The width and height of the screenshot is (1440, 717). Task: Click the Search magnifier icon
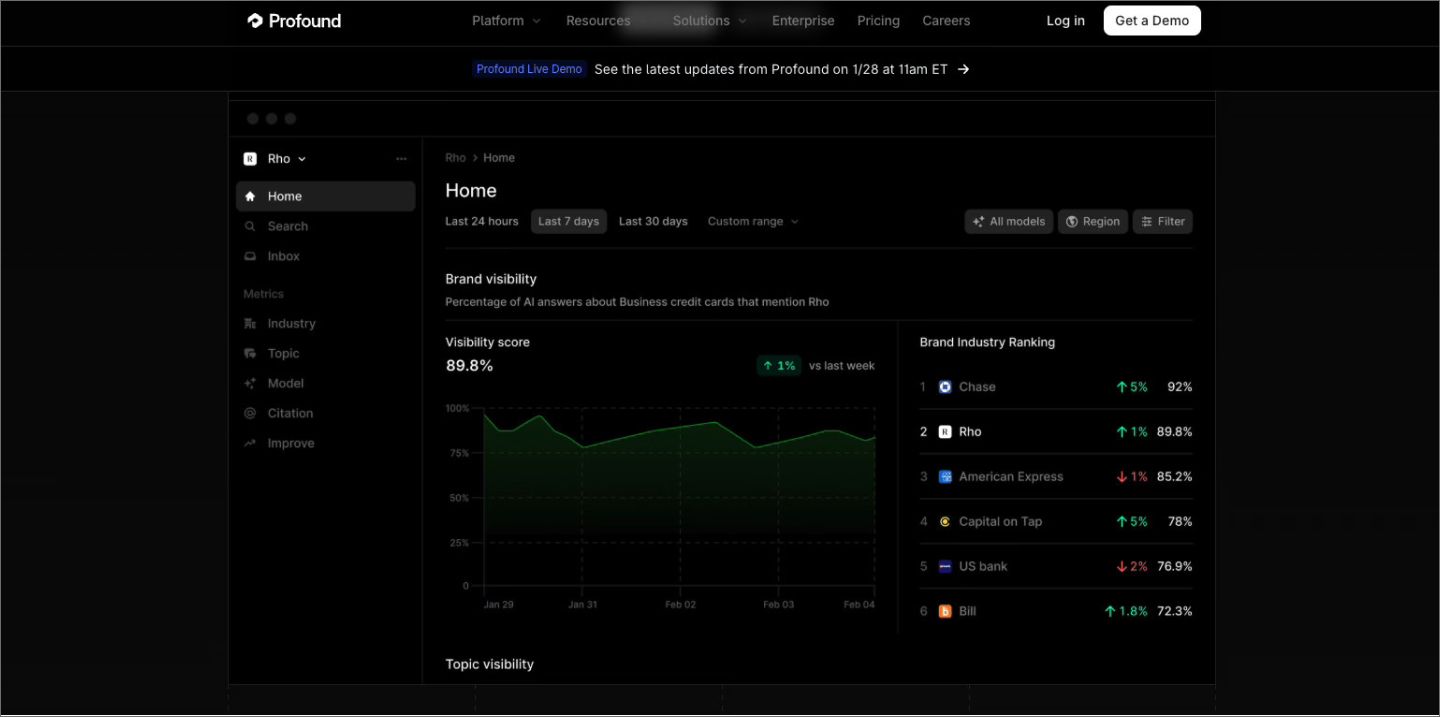tap(250, 226)
